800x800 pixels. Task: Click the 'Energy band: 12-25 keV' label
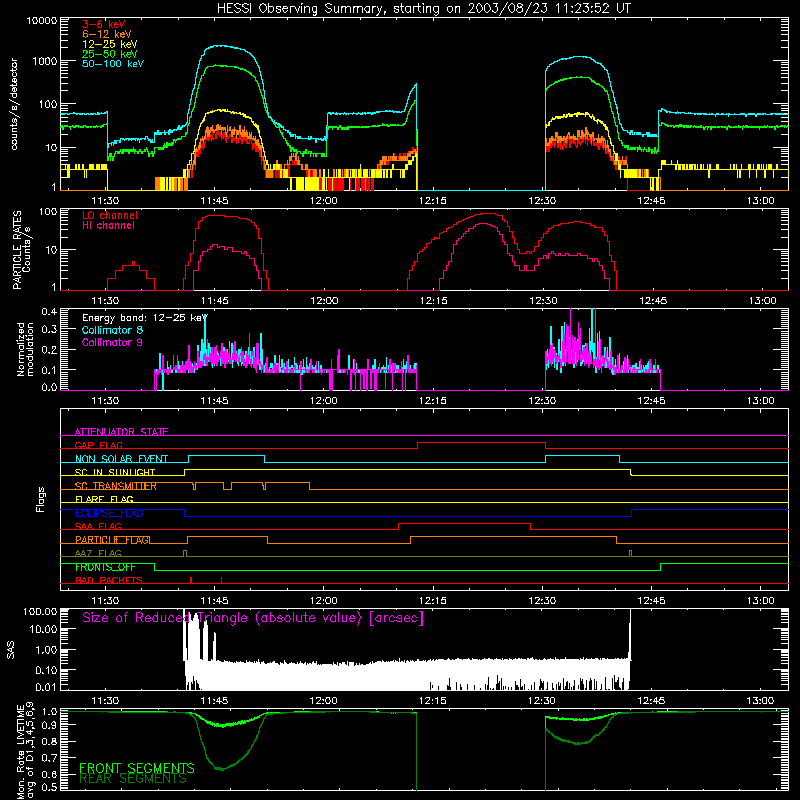click(144, 318)
